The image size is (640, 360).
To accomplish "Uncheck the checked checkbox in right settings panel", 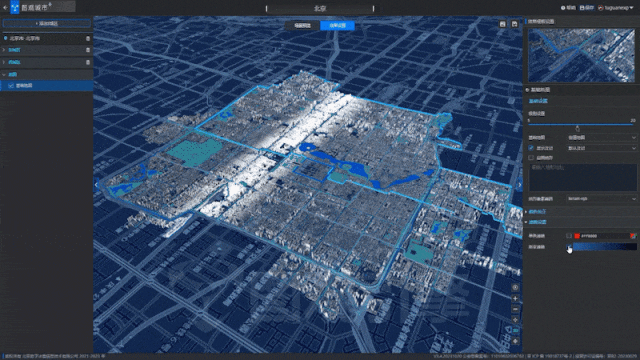I will (531, 148).
